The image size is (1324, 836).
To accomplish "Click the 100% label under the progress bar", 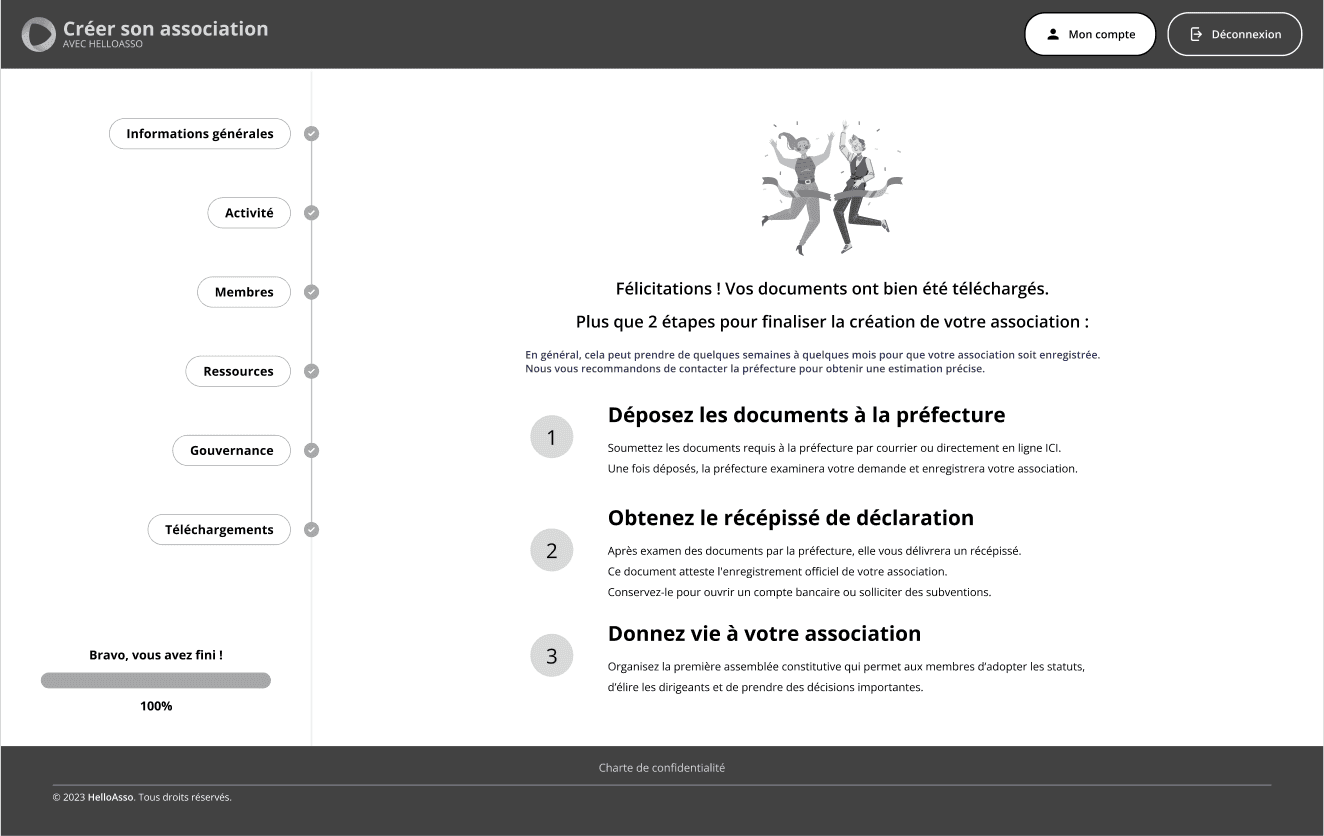I will (x=156, y=706).
